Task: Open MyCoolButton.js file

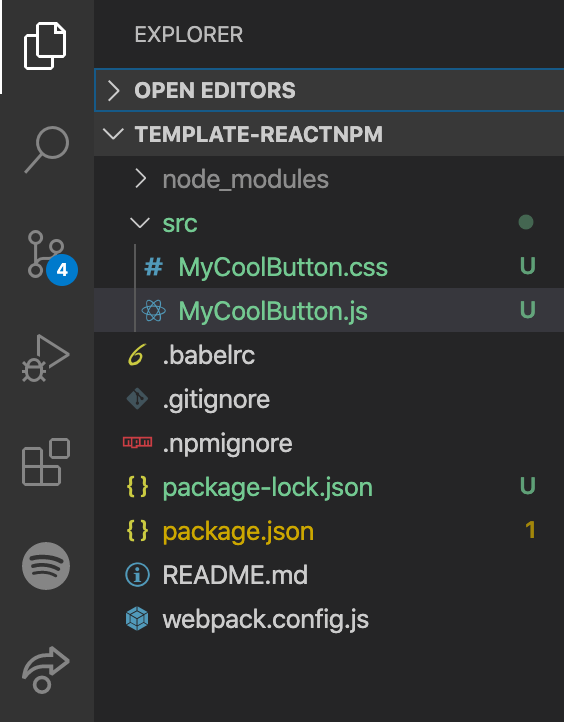Action: click(273, 311)
